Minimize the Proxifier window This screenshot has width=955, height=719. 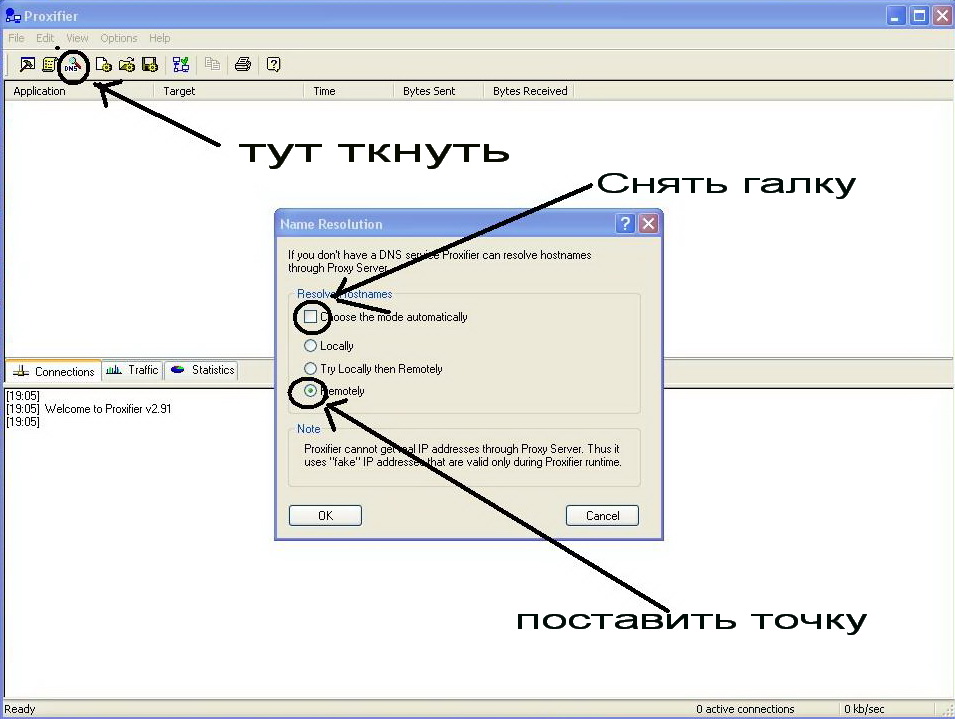(x=895, y=16)
